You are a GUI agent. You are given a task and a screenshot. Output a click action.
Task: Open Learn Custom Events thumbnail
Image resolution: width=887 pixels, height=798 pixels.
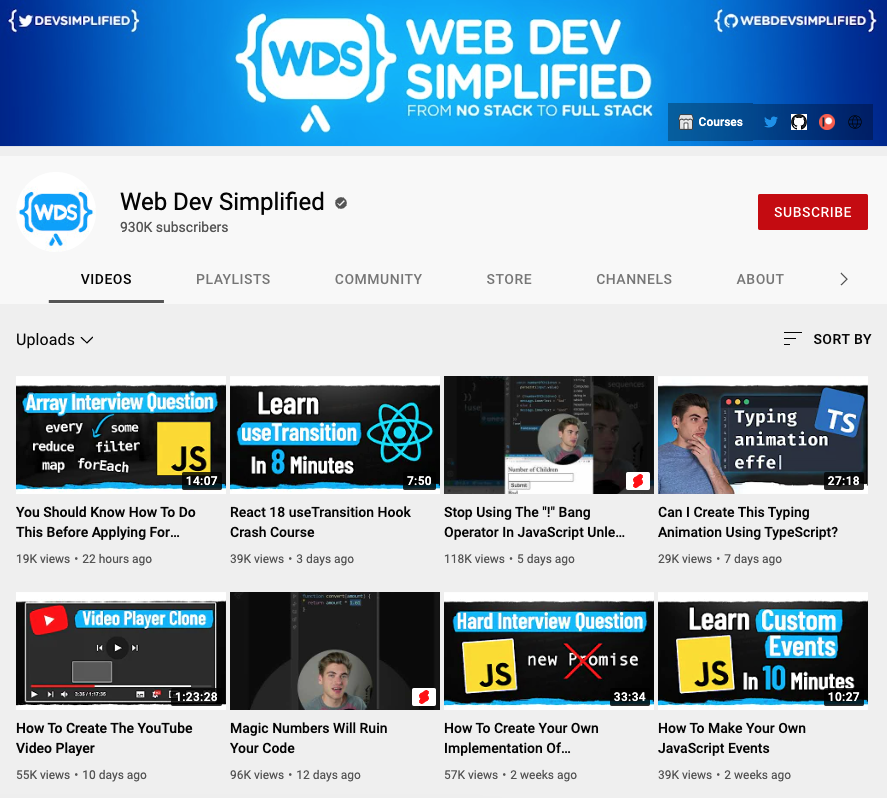point(763,651)
